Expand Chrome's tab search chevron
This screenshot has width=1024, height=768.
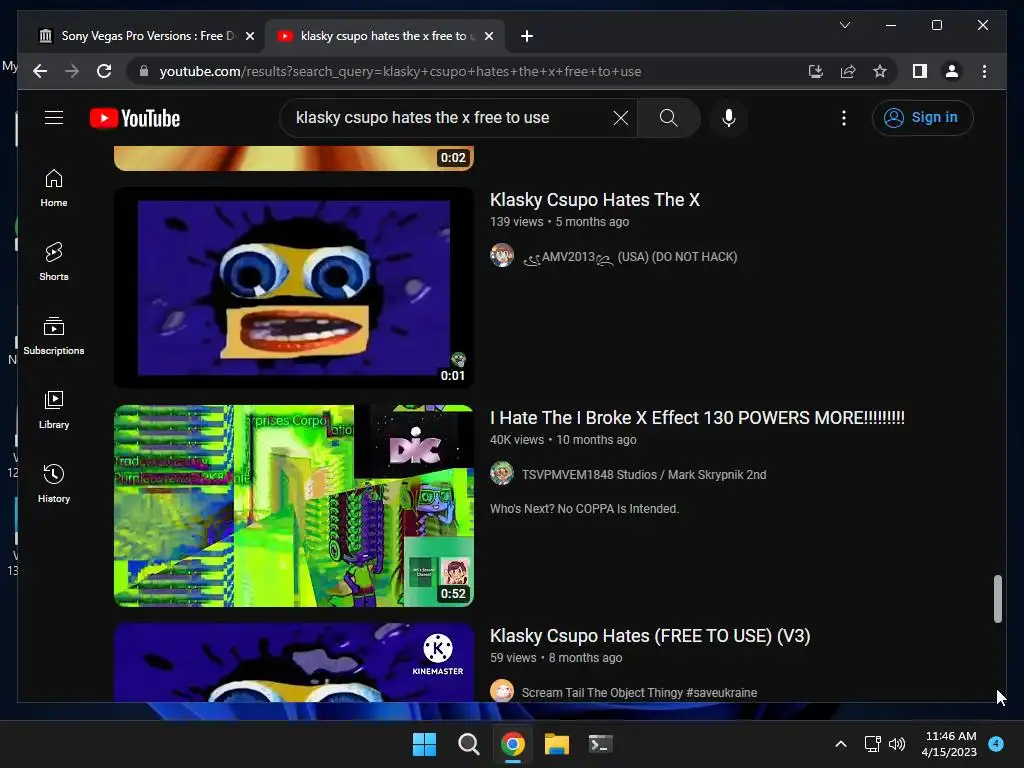[844, 25]
